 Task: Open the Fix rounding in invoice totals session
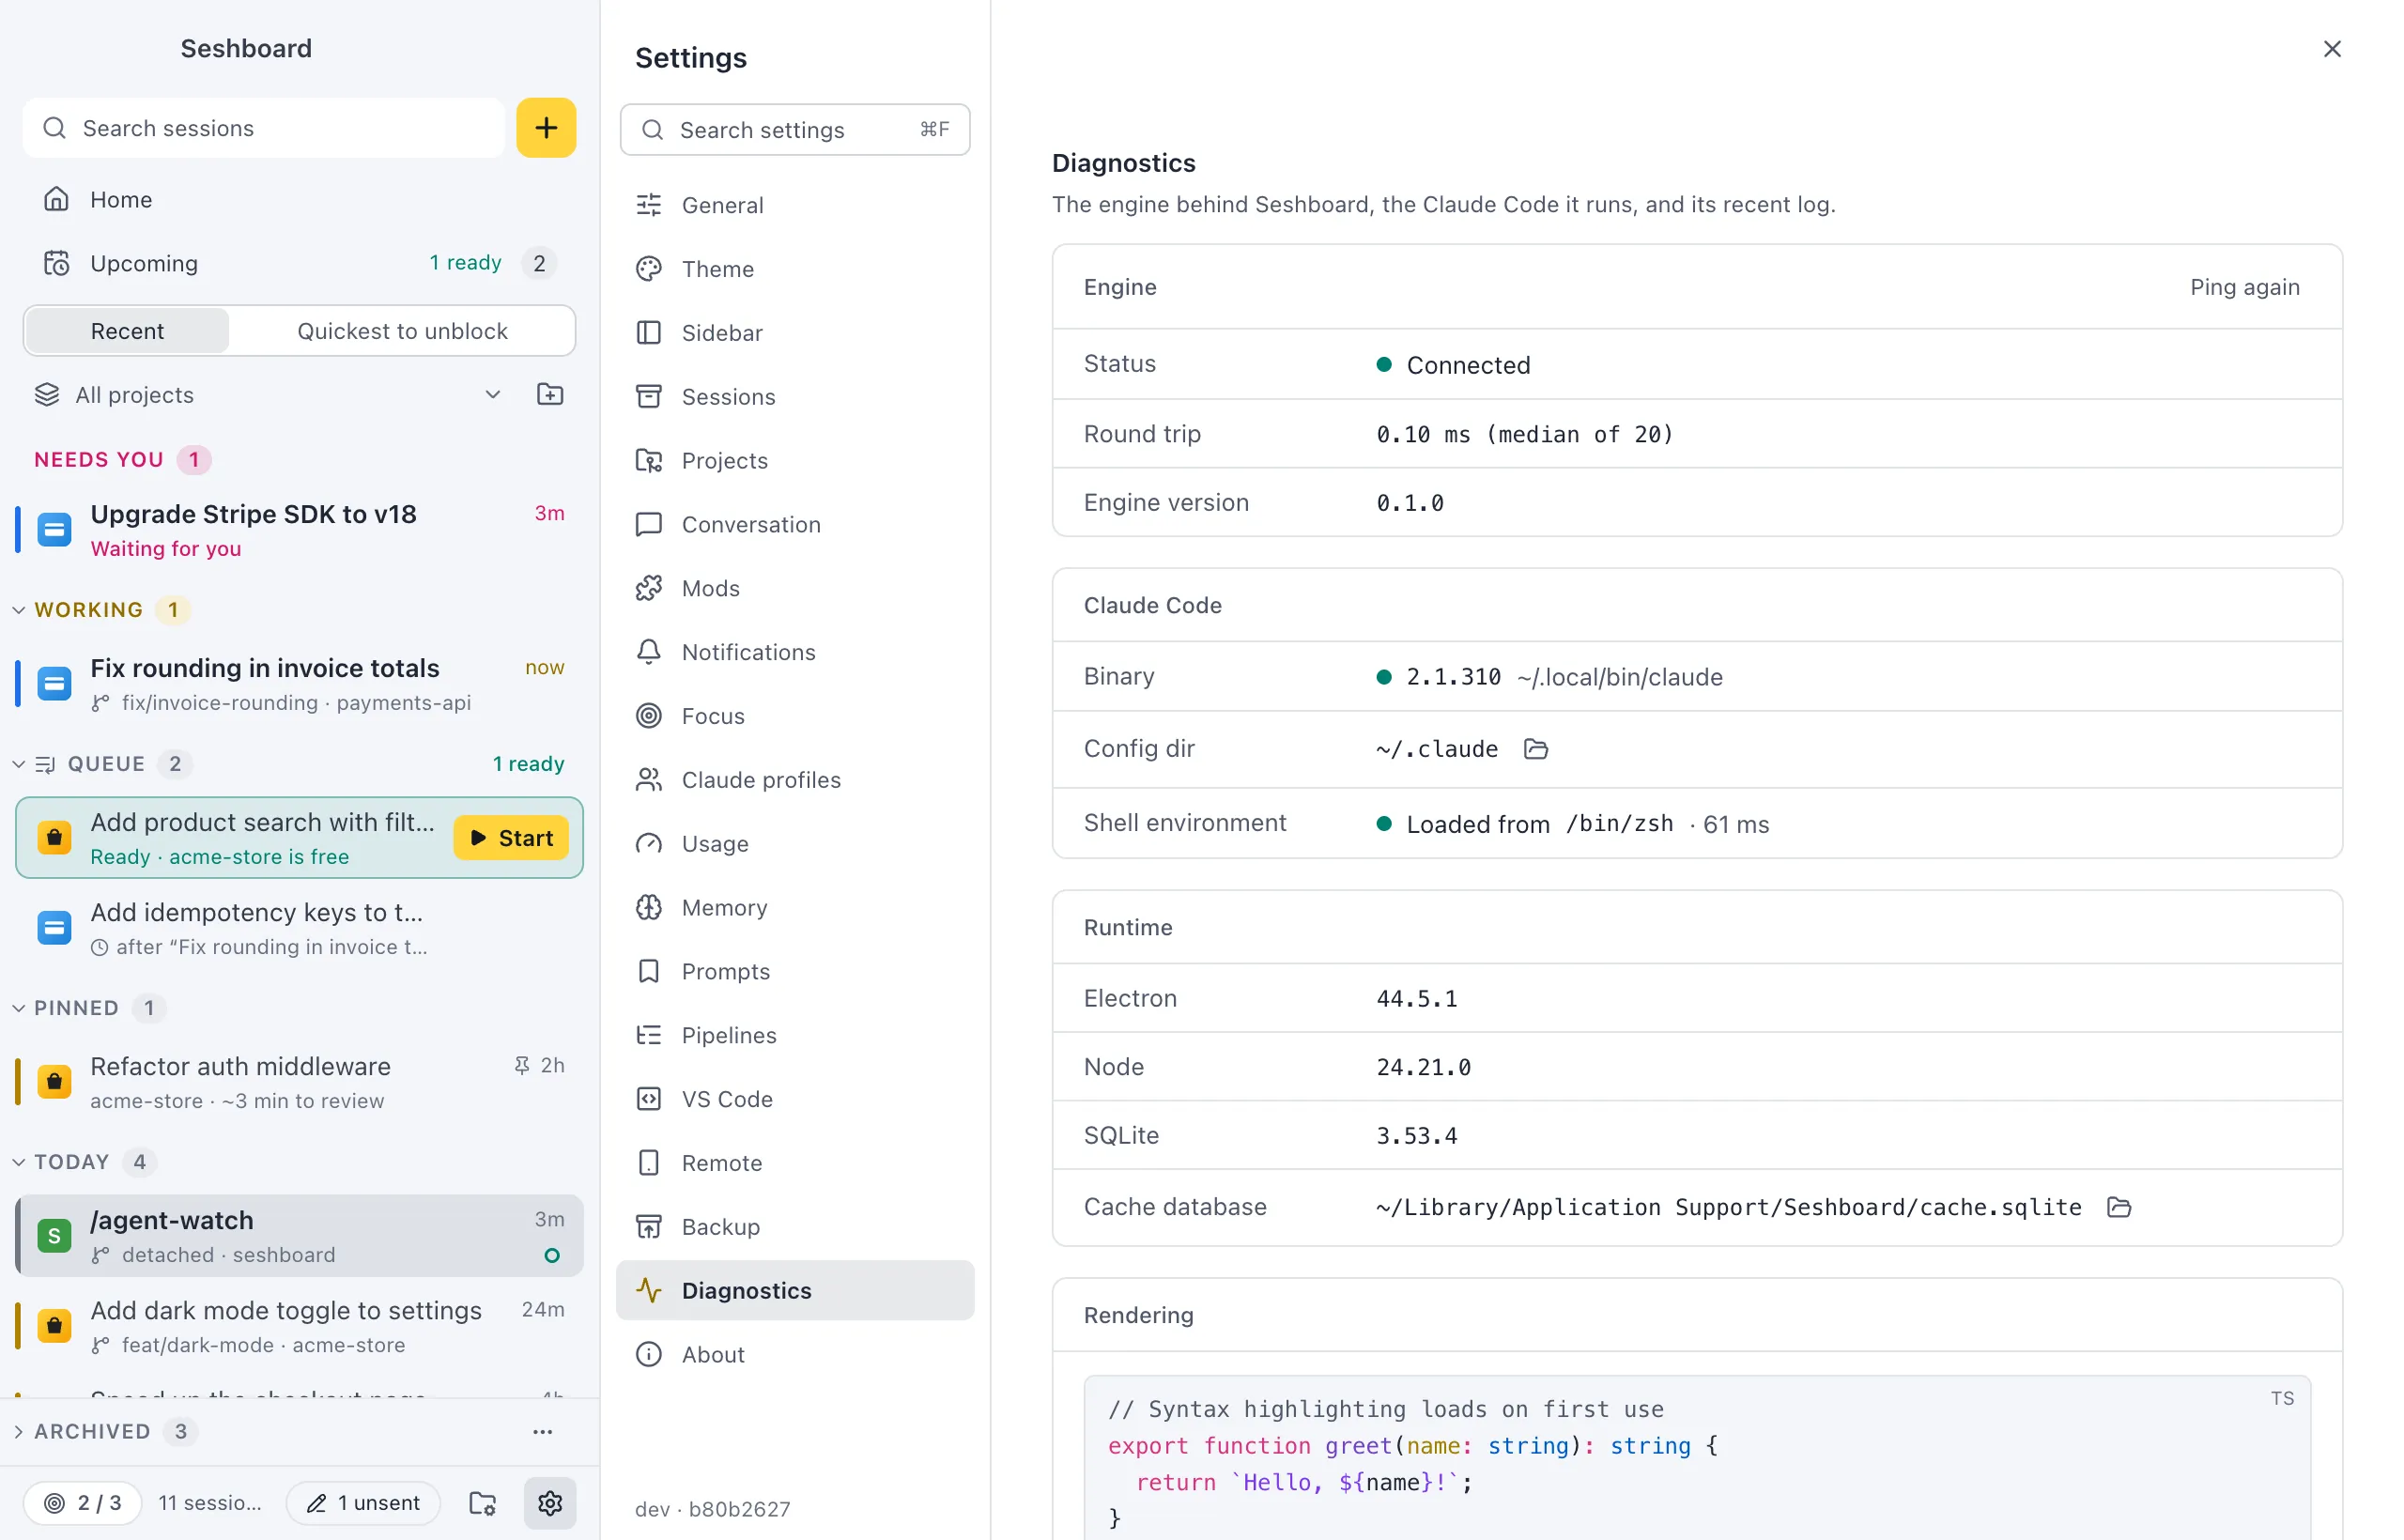click(x=299, y=684)
